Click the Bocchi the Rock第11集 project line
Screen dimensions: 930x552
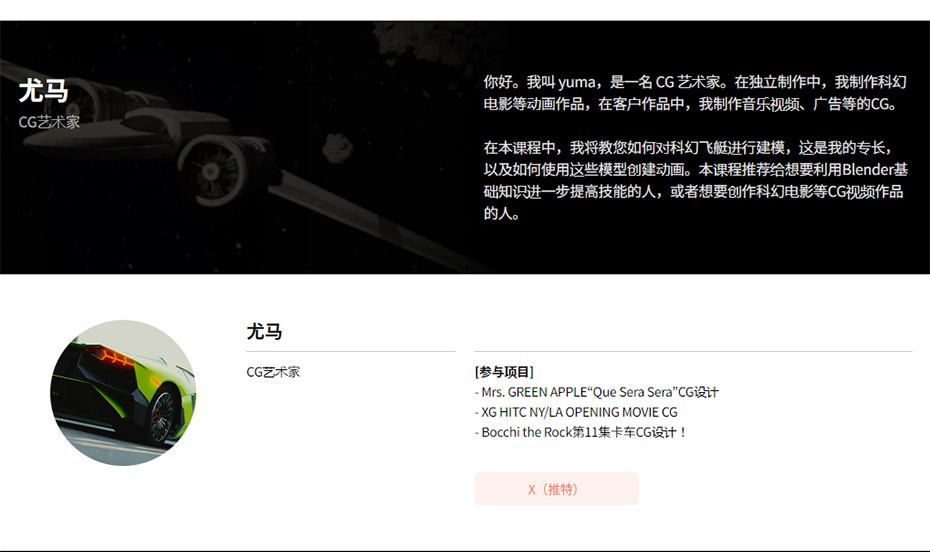coord(581,432)
